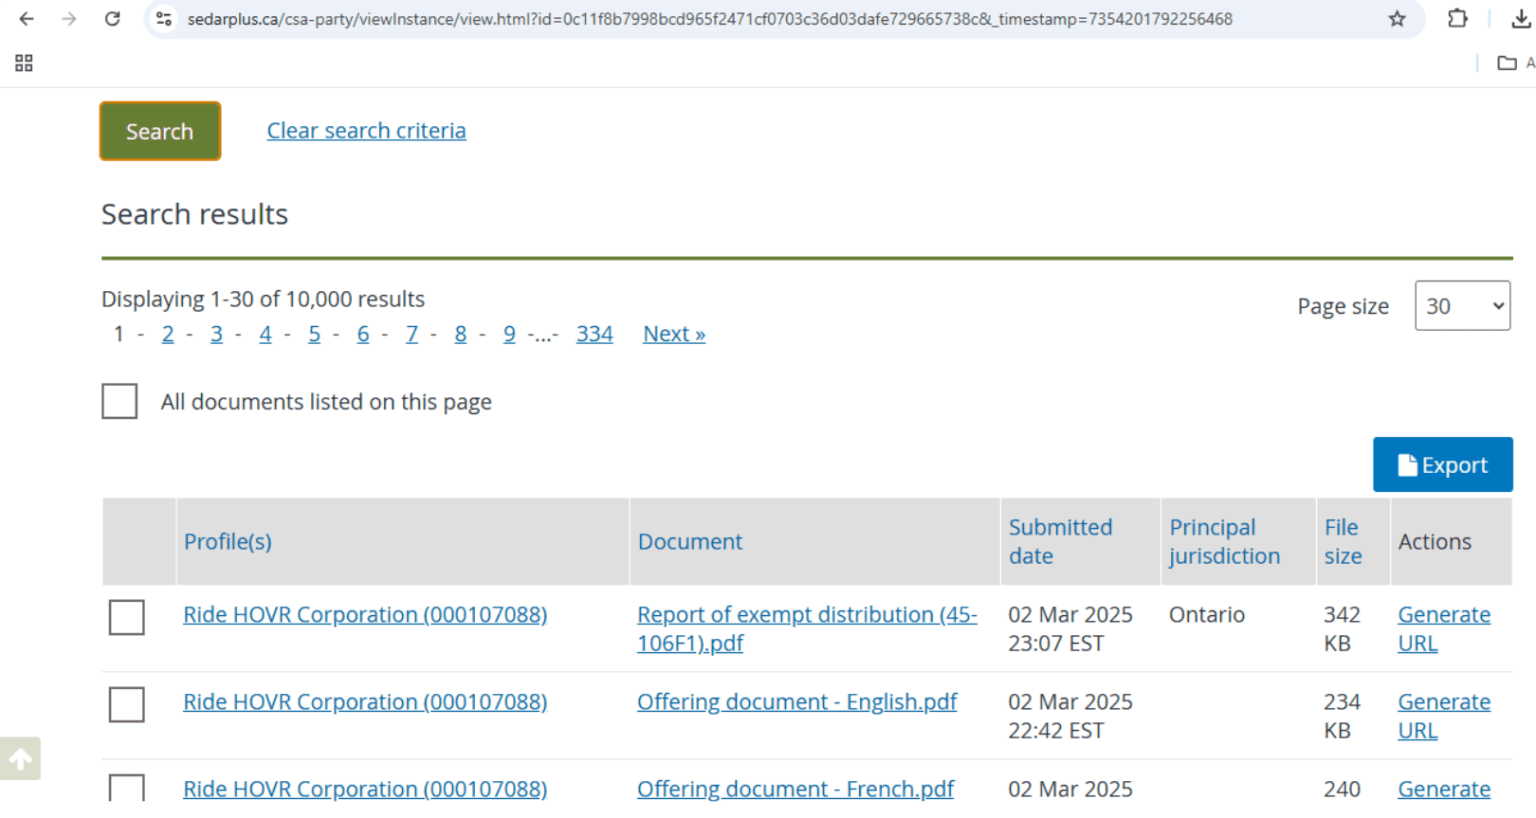Select the Report of exempt distribution row checkbox

coord(127,617)
